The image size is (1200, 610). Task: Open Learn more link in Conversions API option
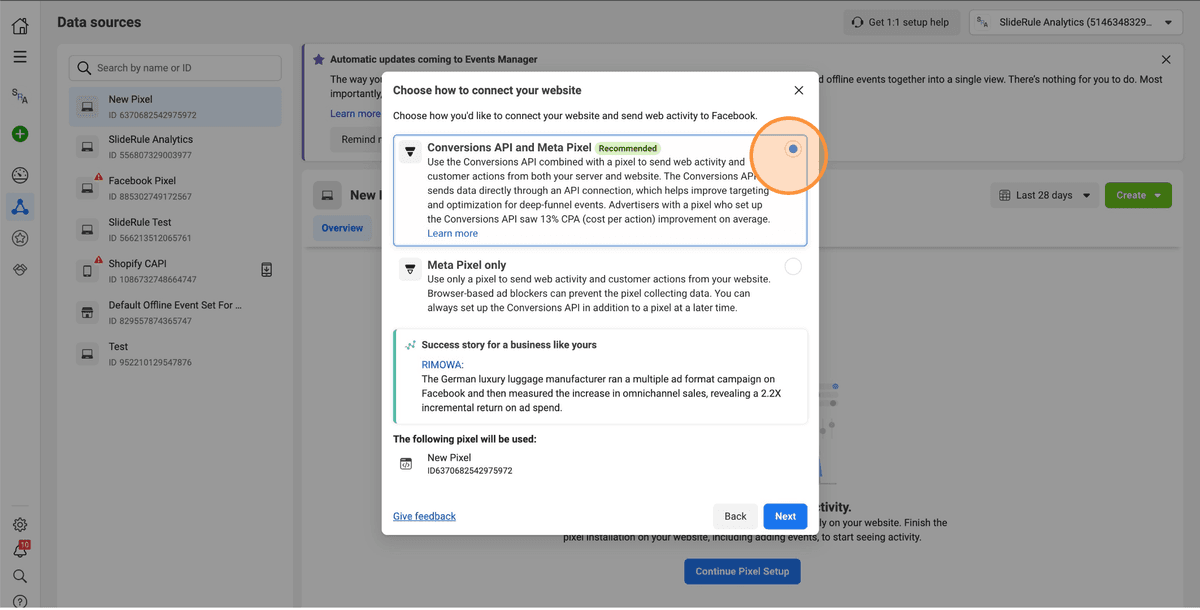(452, 233)
